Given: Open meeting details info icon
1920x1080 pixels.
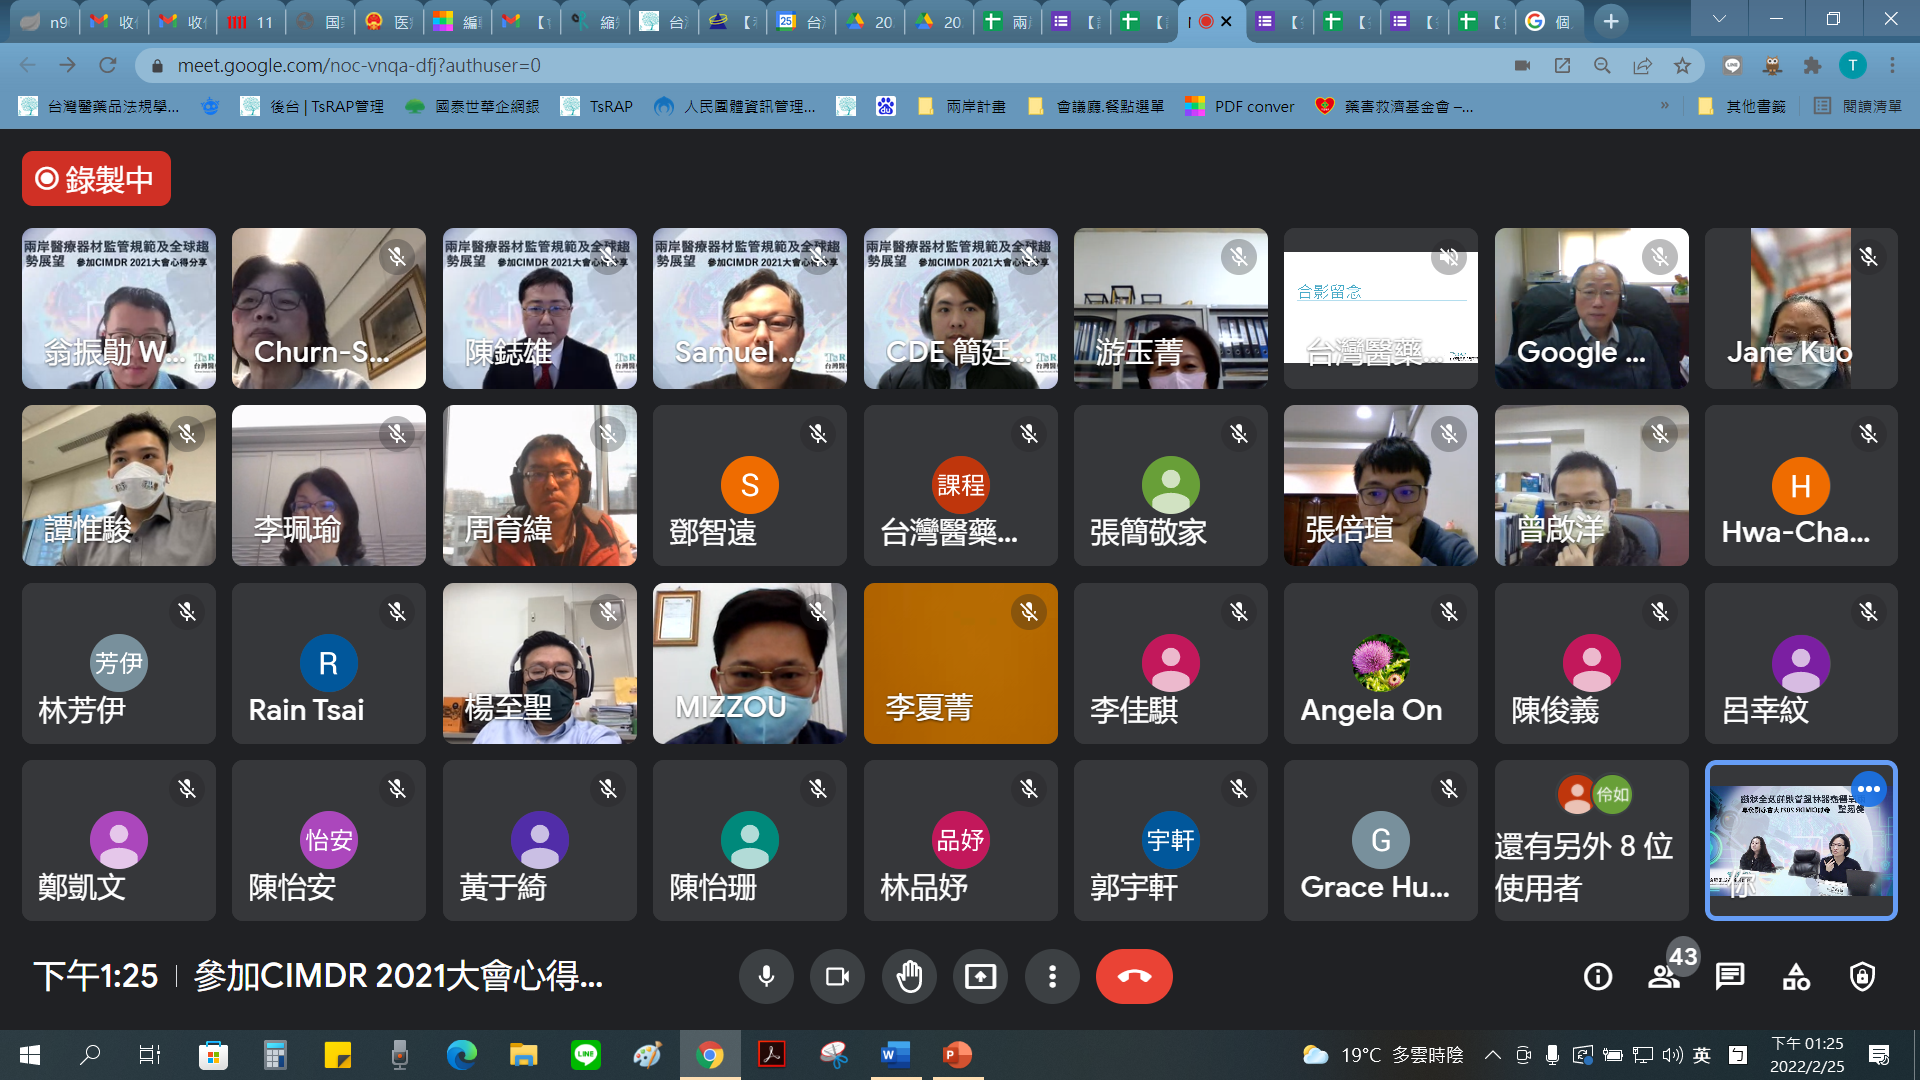Looking at the screenshot, I should coord(1598,976).
